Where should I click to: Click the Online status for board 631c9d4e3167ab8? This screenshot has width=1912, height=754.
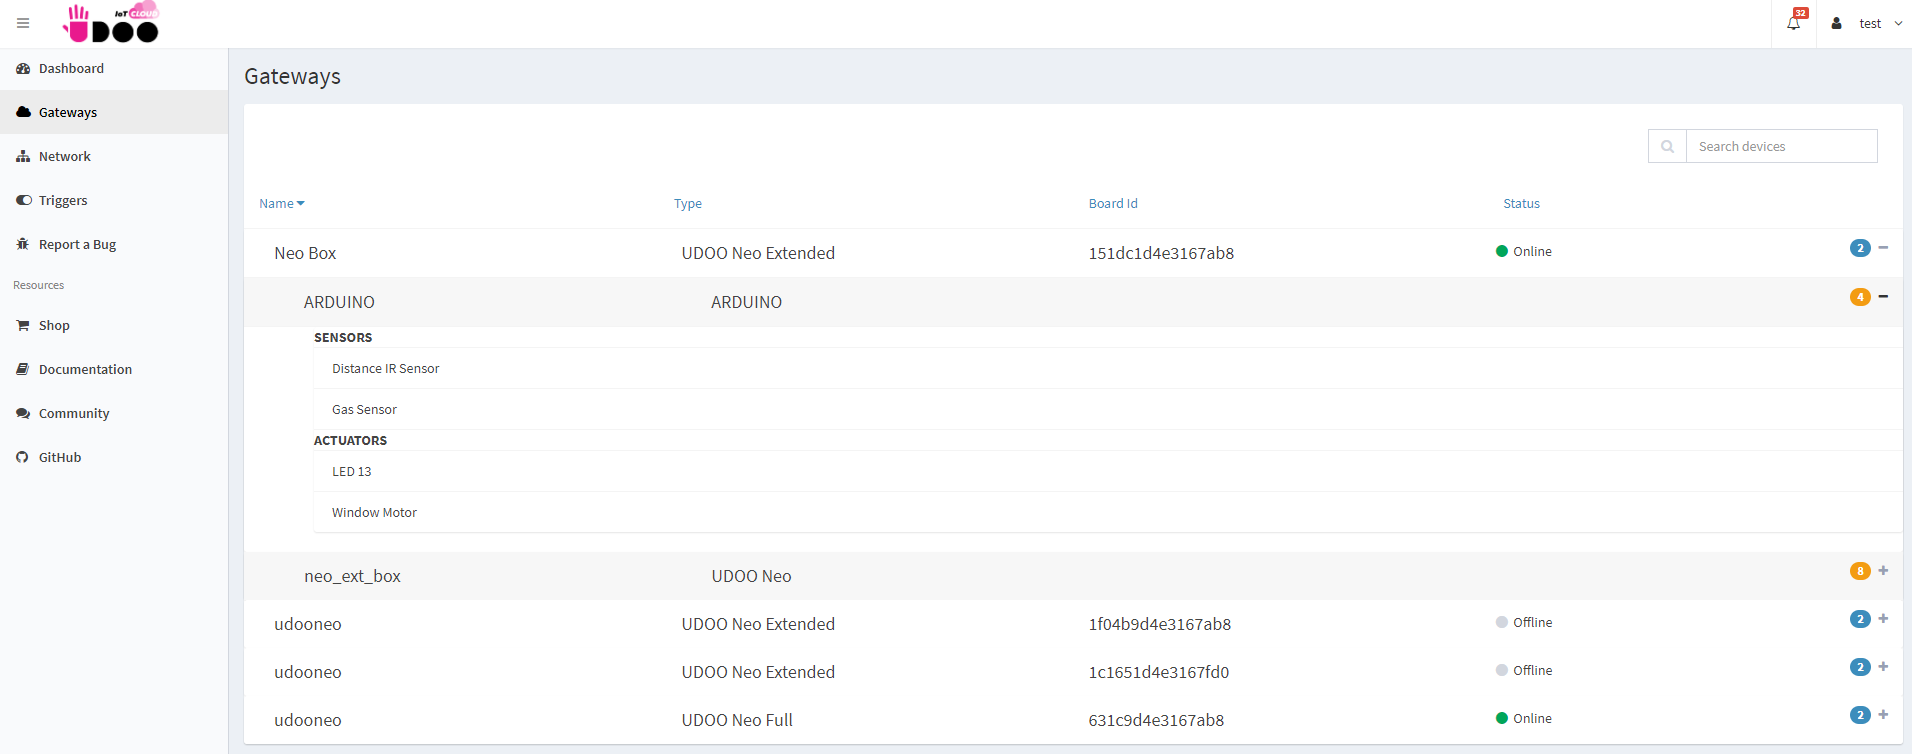(1524, 718)
